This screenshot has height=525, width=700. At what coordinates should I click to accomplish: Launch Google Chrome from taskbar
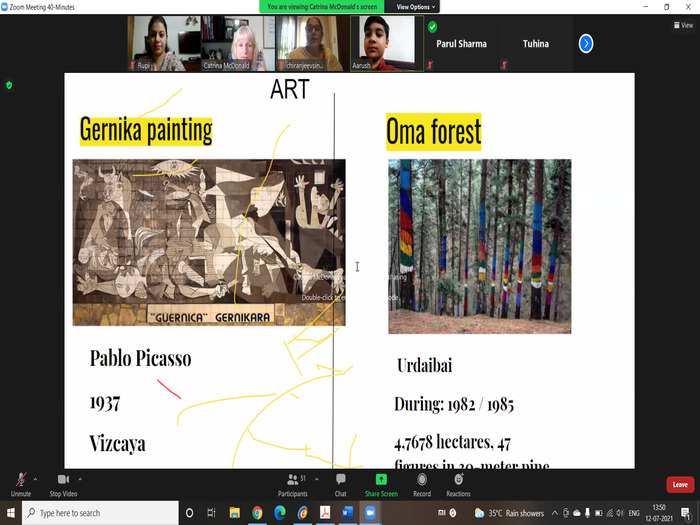pyautogui.click(x=257, y=513)
